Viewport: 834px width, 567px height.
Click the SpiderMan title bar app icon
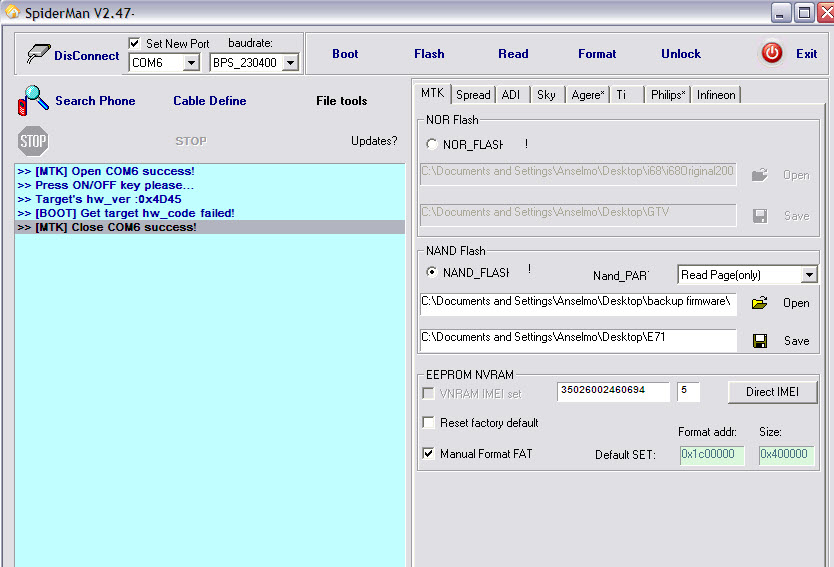pyautogui.click(x=12, y=12)
